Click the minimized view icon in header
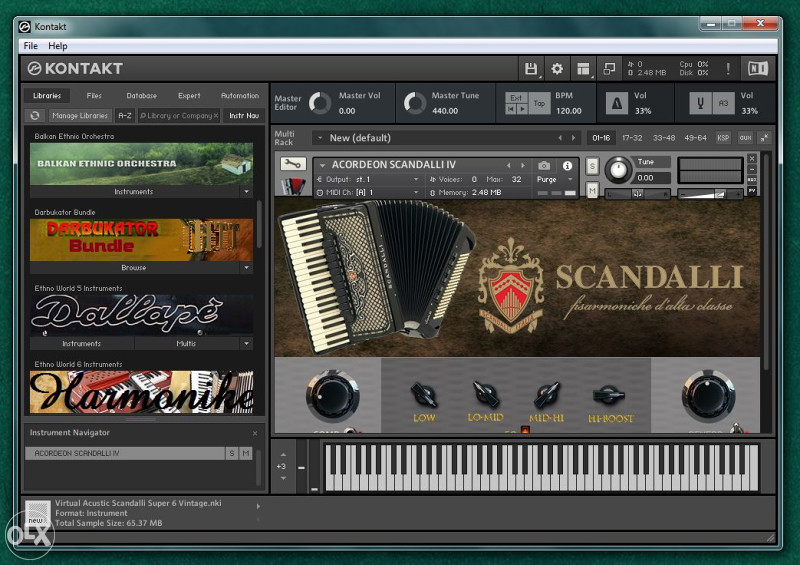The image size is (800, 565). pos(609,68)
